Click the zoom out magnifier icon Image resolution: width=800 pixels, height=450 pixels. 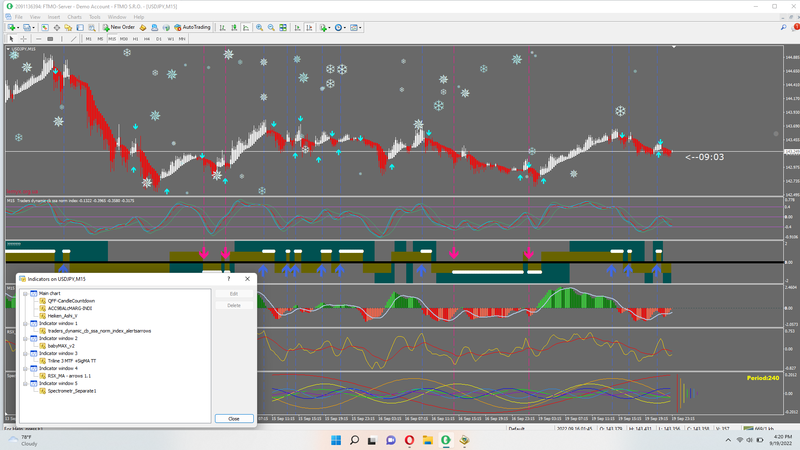click(x=271, y=27)
